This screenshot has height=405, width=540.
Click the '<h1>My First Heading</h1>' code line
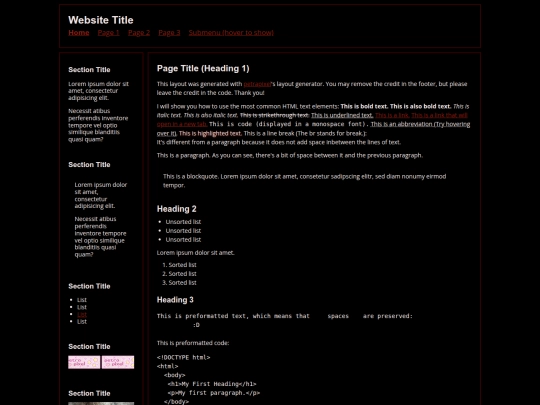pyautogui.click(x=212, y=384)
